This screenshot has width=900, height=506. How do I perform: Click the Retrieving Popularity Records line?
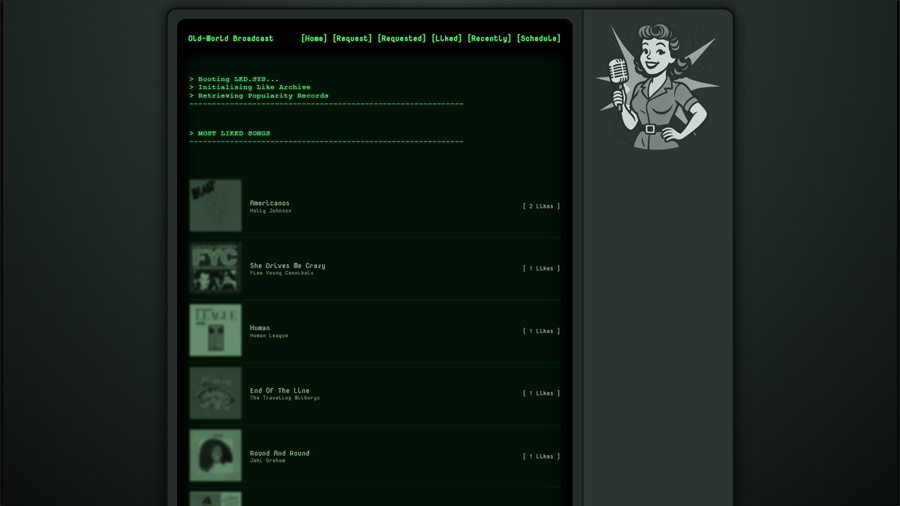(x=259, y=96)
